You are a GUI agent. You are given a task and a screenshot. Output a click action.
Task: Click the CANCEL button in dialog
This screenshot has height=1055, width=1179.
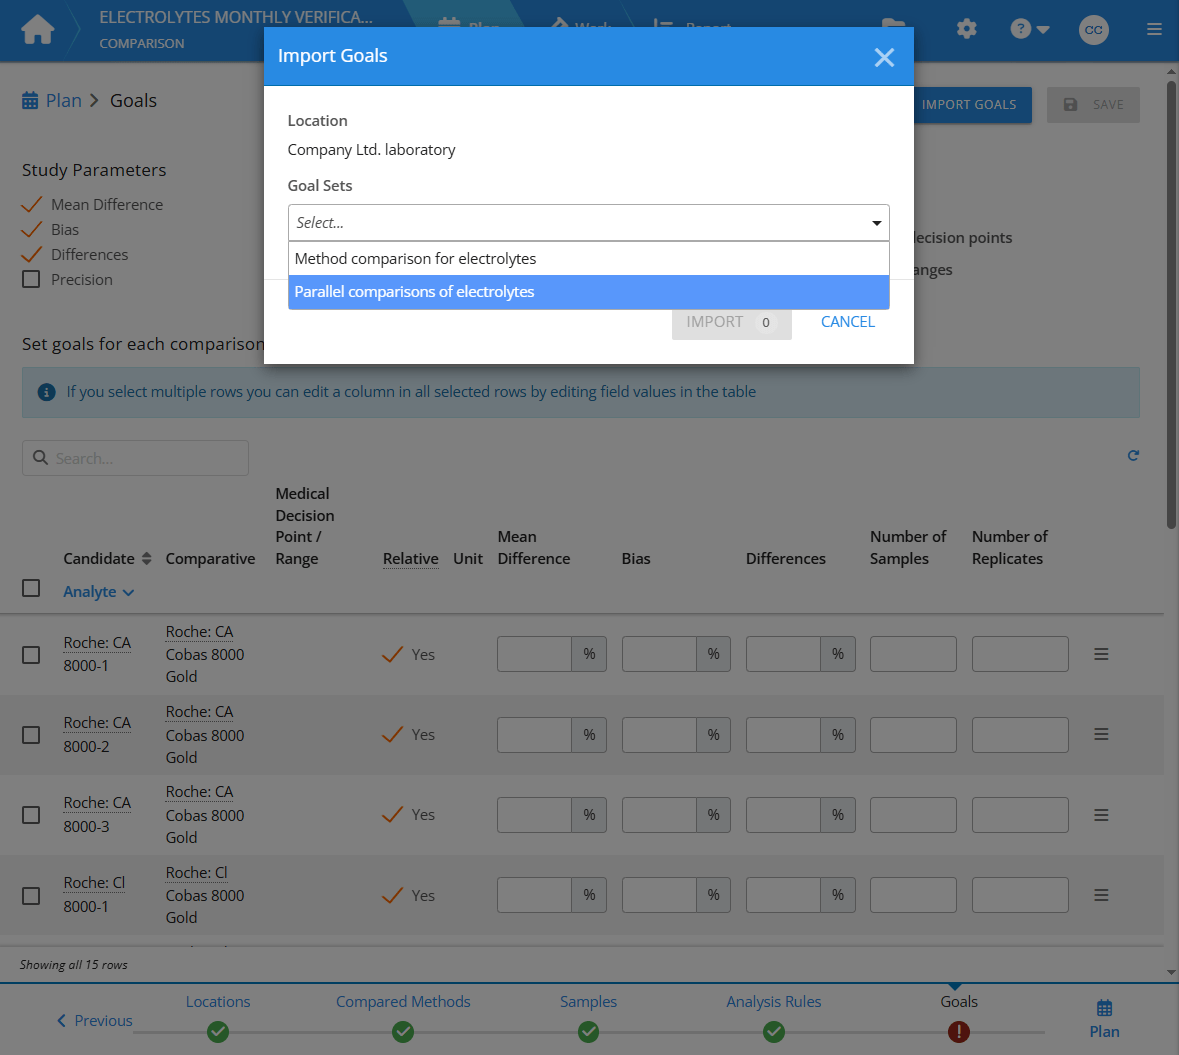(x=847, y=322)
